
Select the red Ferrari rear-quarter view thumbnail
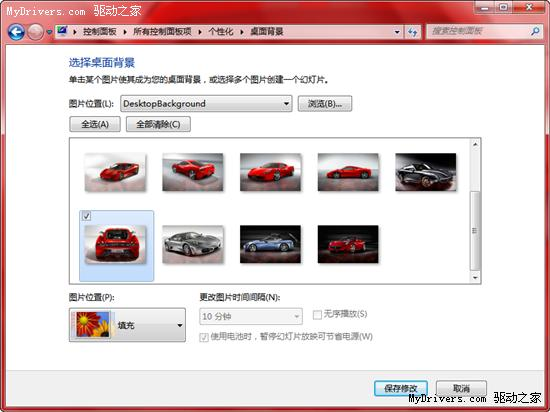193,172
